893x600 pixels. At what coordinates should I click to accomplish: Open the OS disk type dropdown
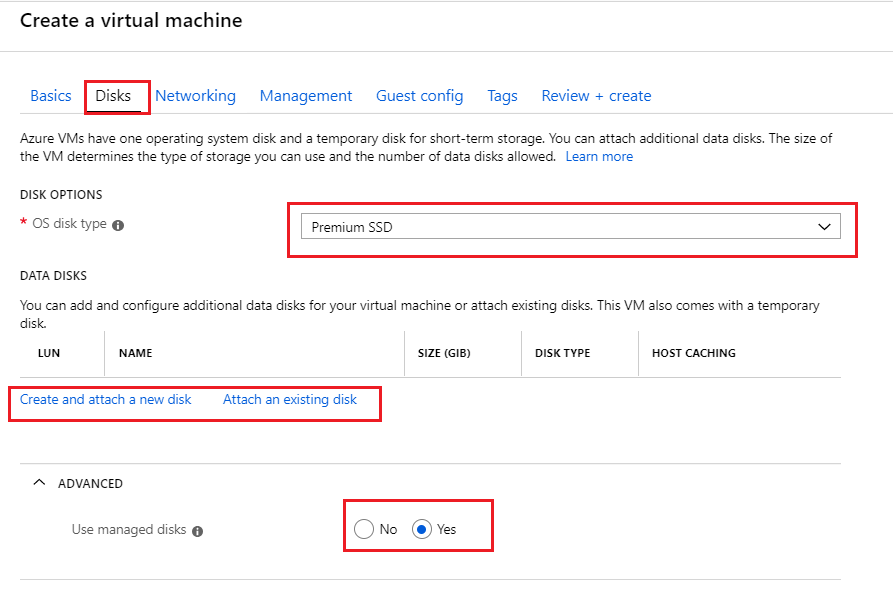(x=571, y=225)
